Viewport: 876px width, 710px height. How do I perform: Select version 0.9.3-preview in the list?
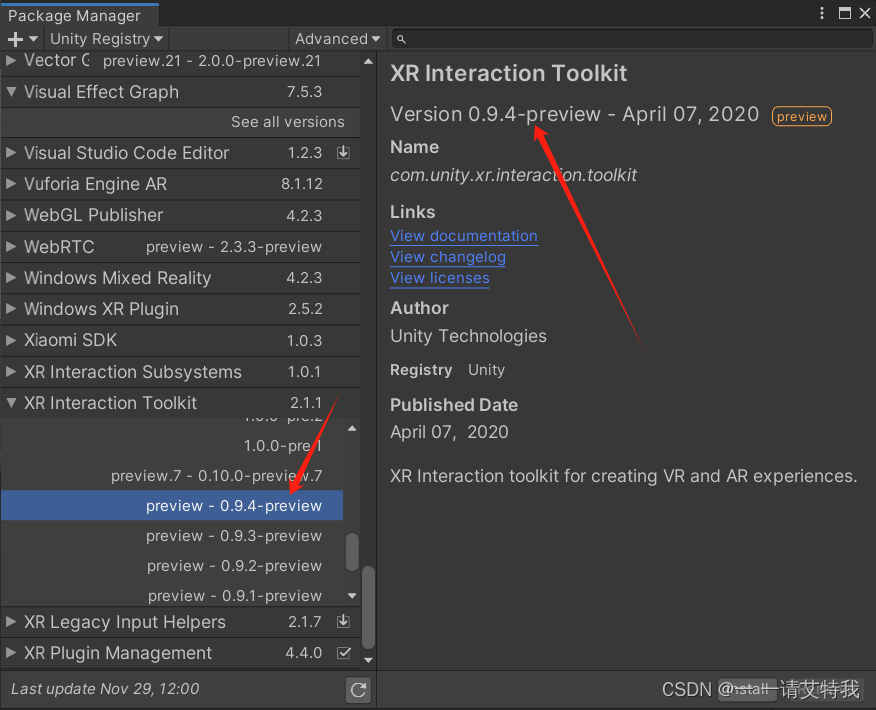234,536
